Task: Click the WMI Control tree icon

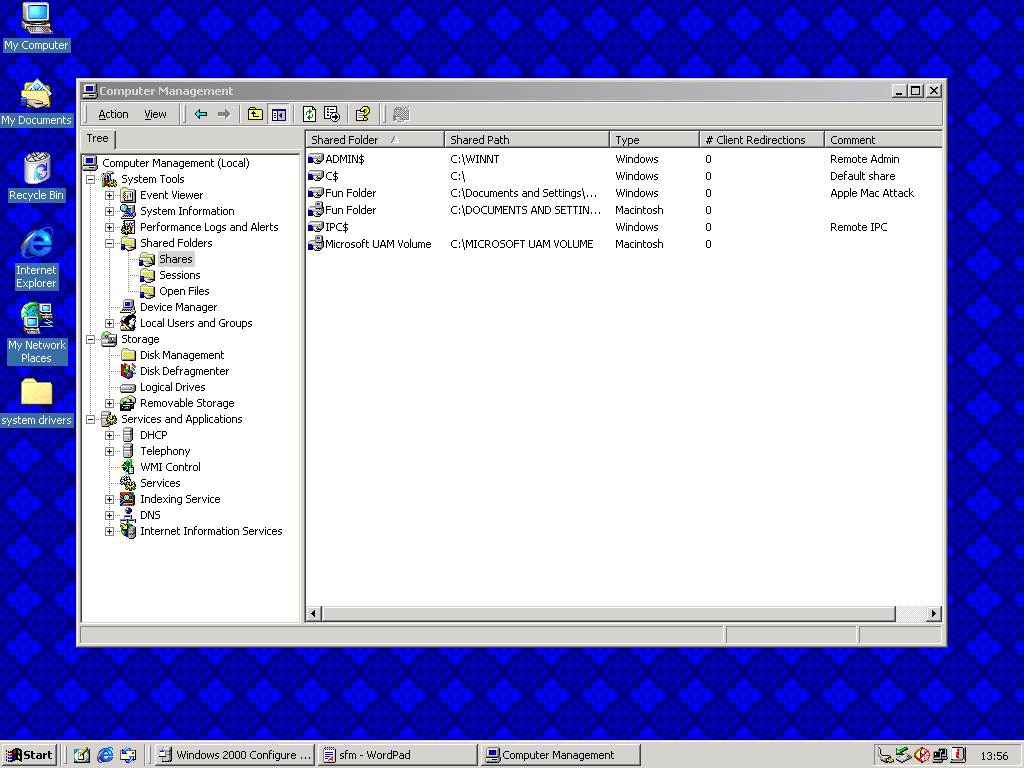Action: pos(128,467)
